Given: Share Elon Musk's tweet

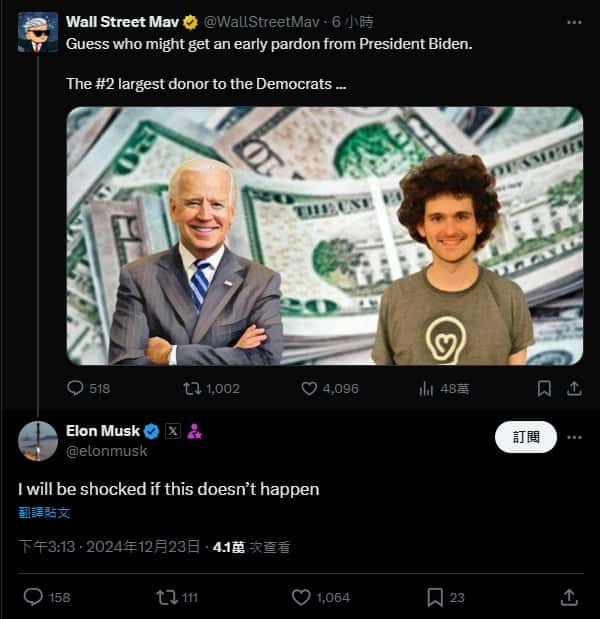Looking at the screenshot, I should pyautogui.click(x=569, y=597).
